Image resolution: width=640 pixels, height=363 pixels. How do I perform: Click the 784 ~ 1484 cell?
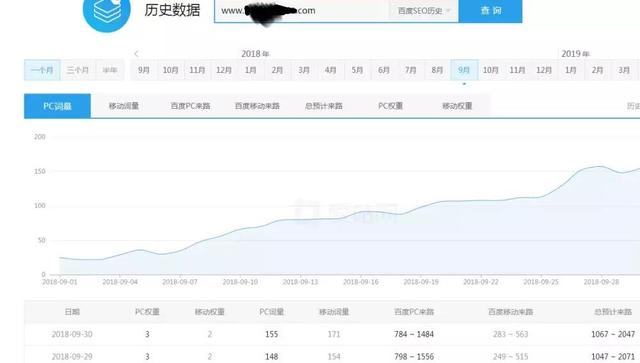(414, 334)
